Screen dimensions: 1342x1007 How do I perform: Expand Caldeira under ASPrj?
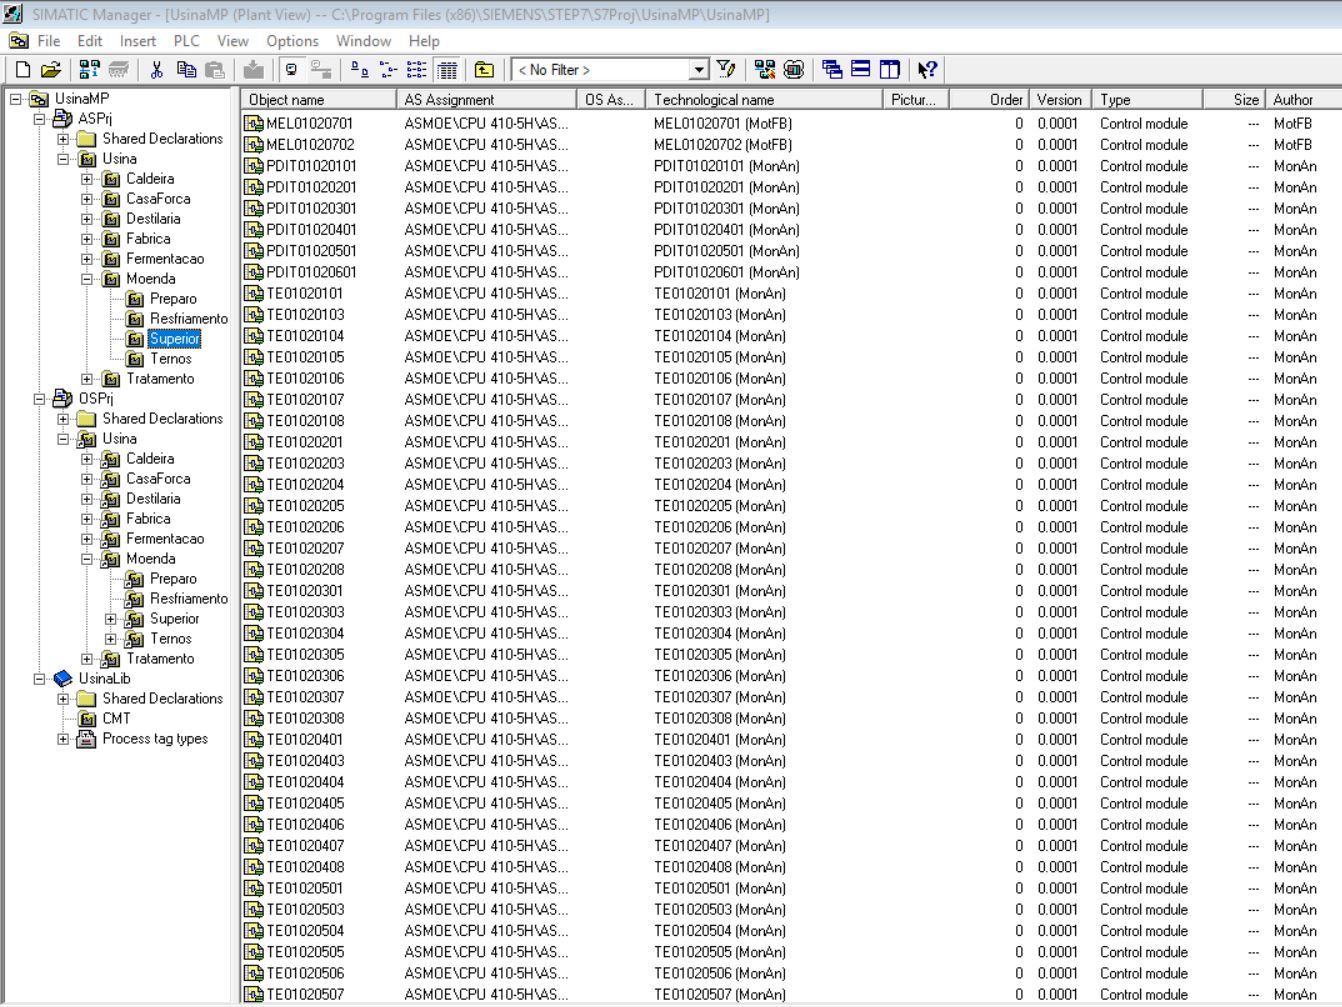(x=87, y=179)
